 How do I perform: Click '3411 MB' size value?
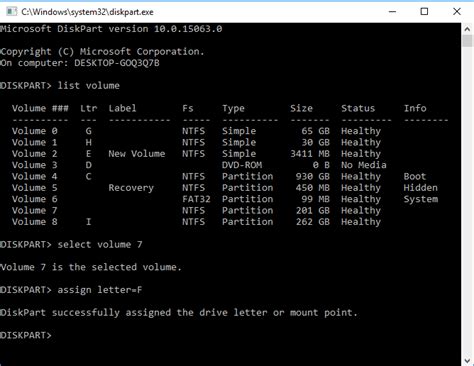coord(310,154)
